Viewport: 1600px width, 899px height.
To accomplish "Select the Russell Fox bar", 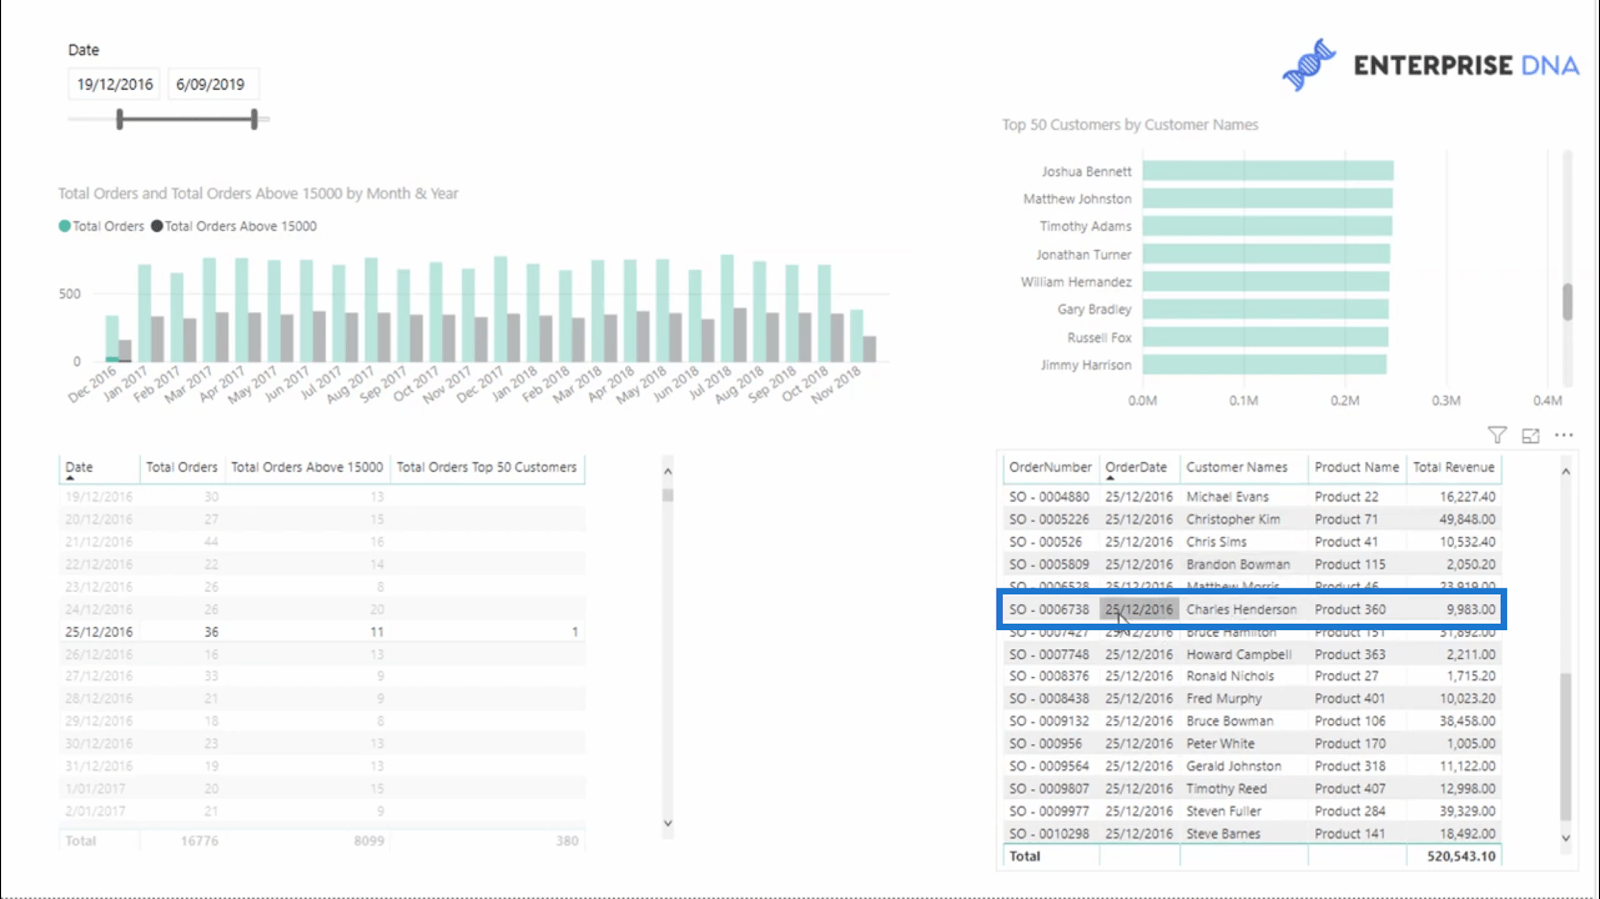I will click(1265, 337).
